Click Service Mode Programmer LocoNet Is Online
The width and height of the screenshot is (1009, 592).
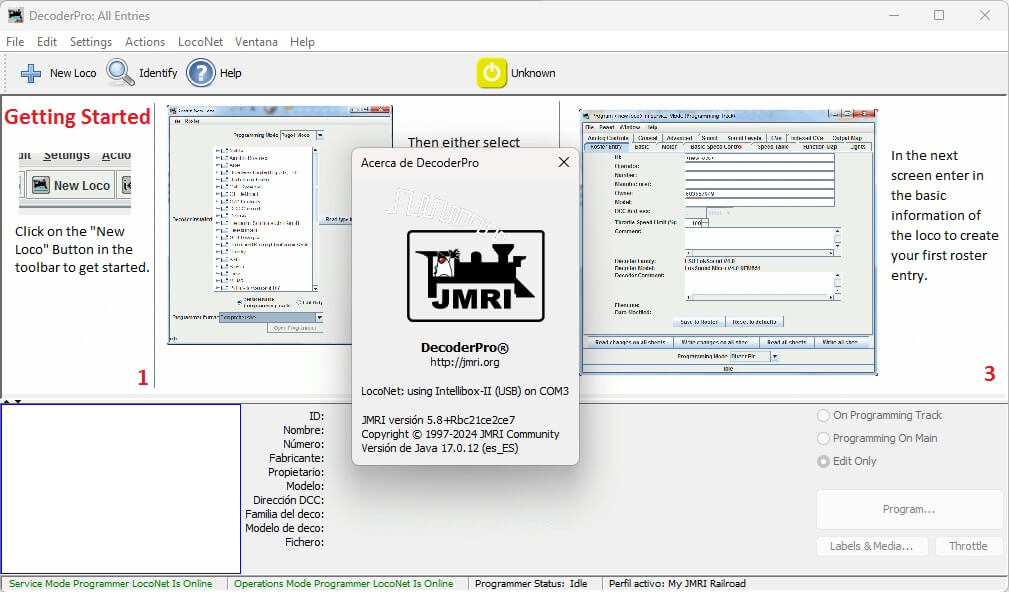(111, 584)
